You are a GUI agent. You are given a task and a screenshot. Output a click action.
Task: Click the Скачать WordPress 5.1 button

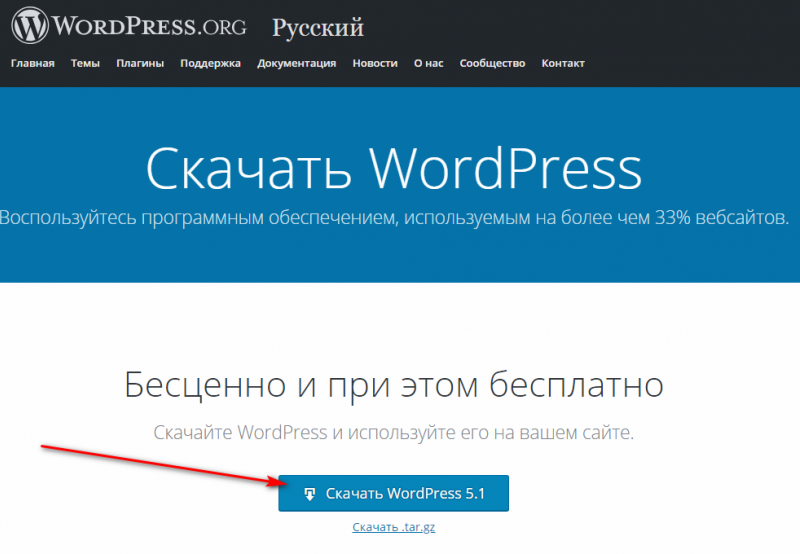[x=393, y=493]
